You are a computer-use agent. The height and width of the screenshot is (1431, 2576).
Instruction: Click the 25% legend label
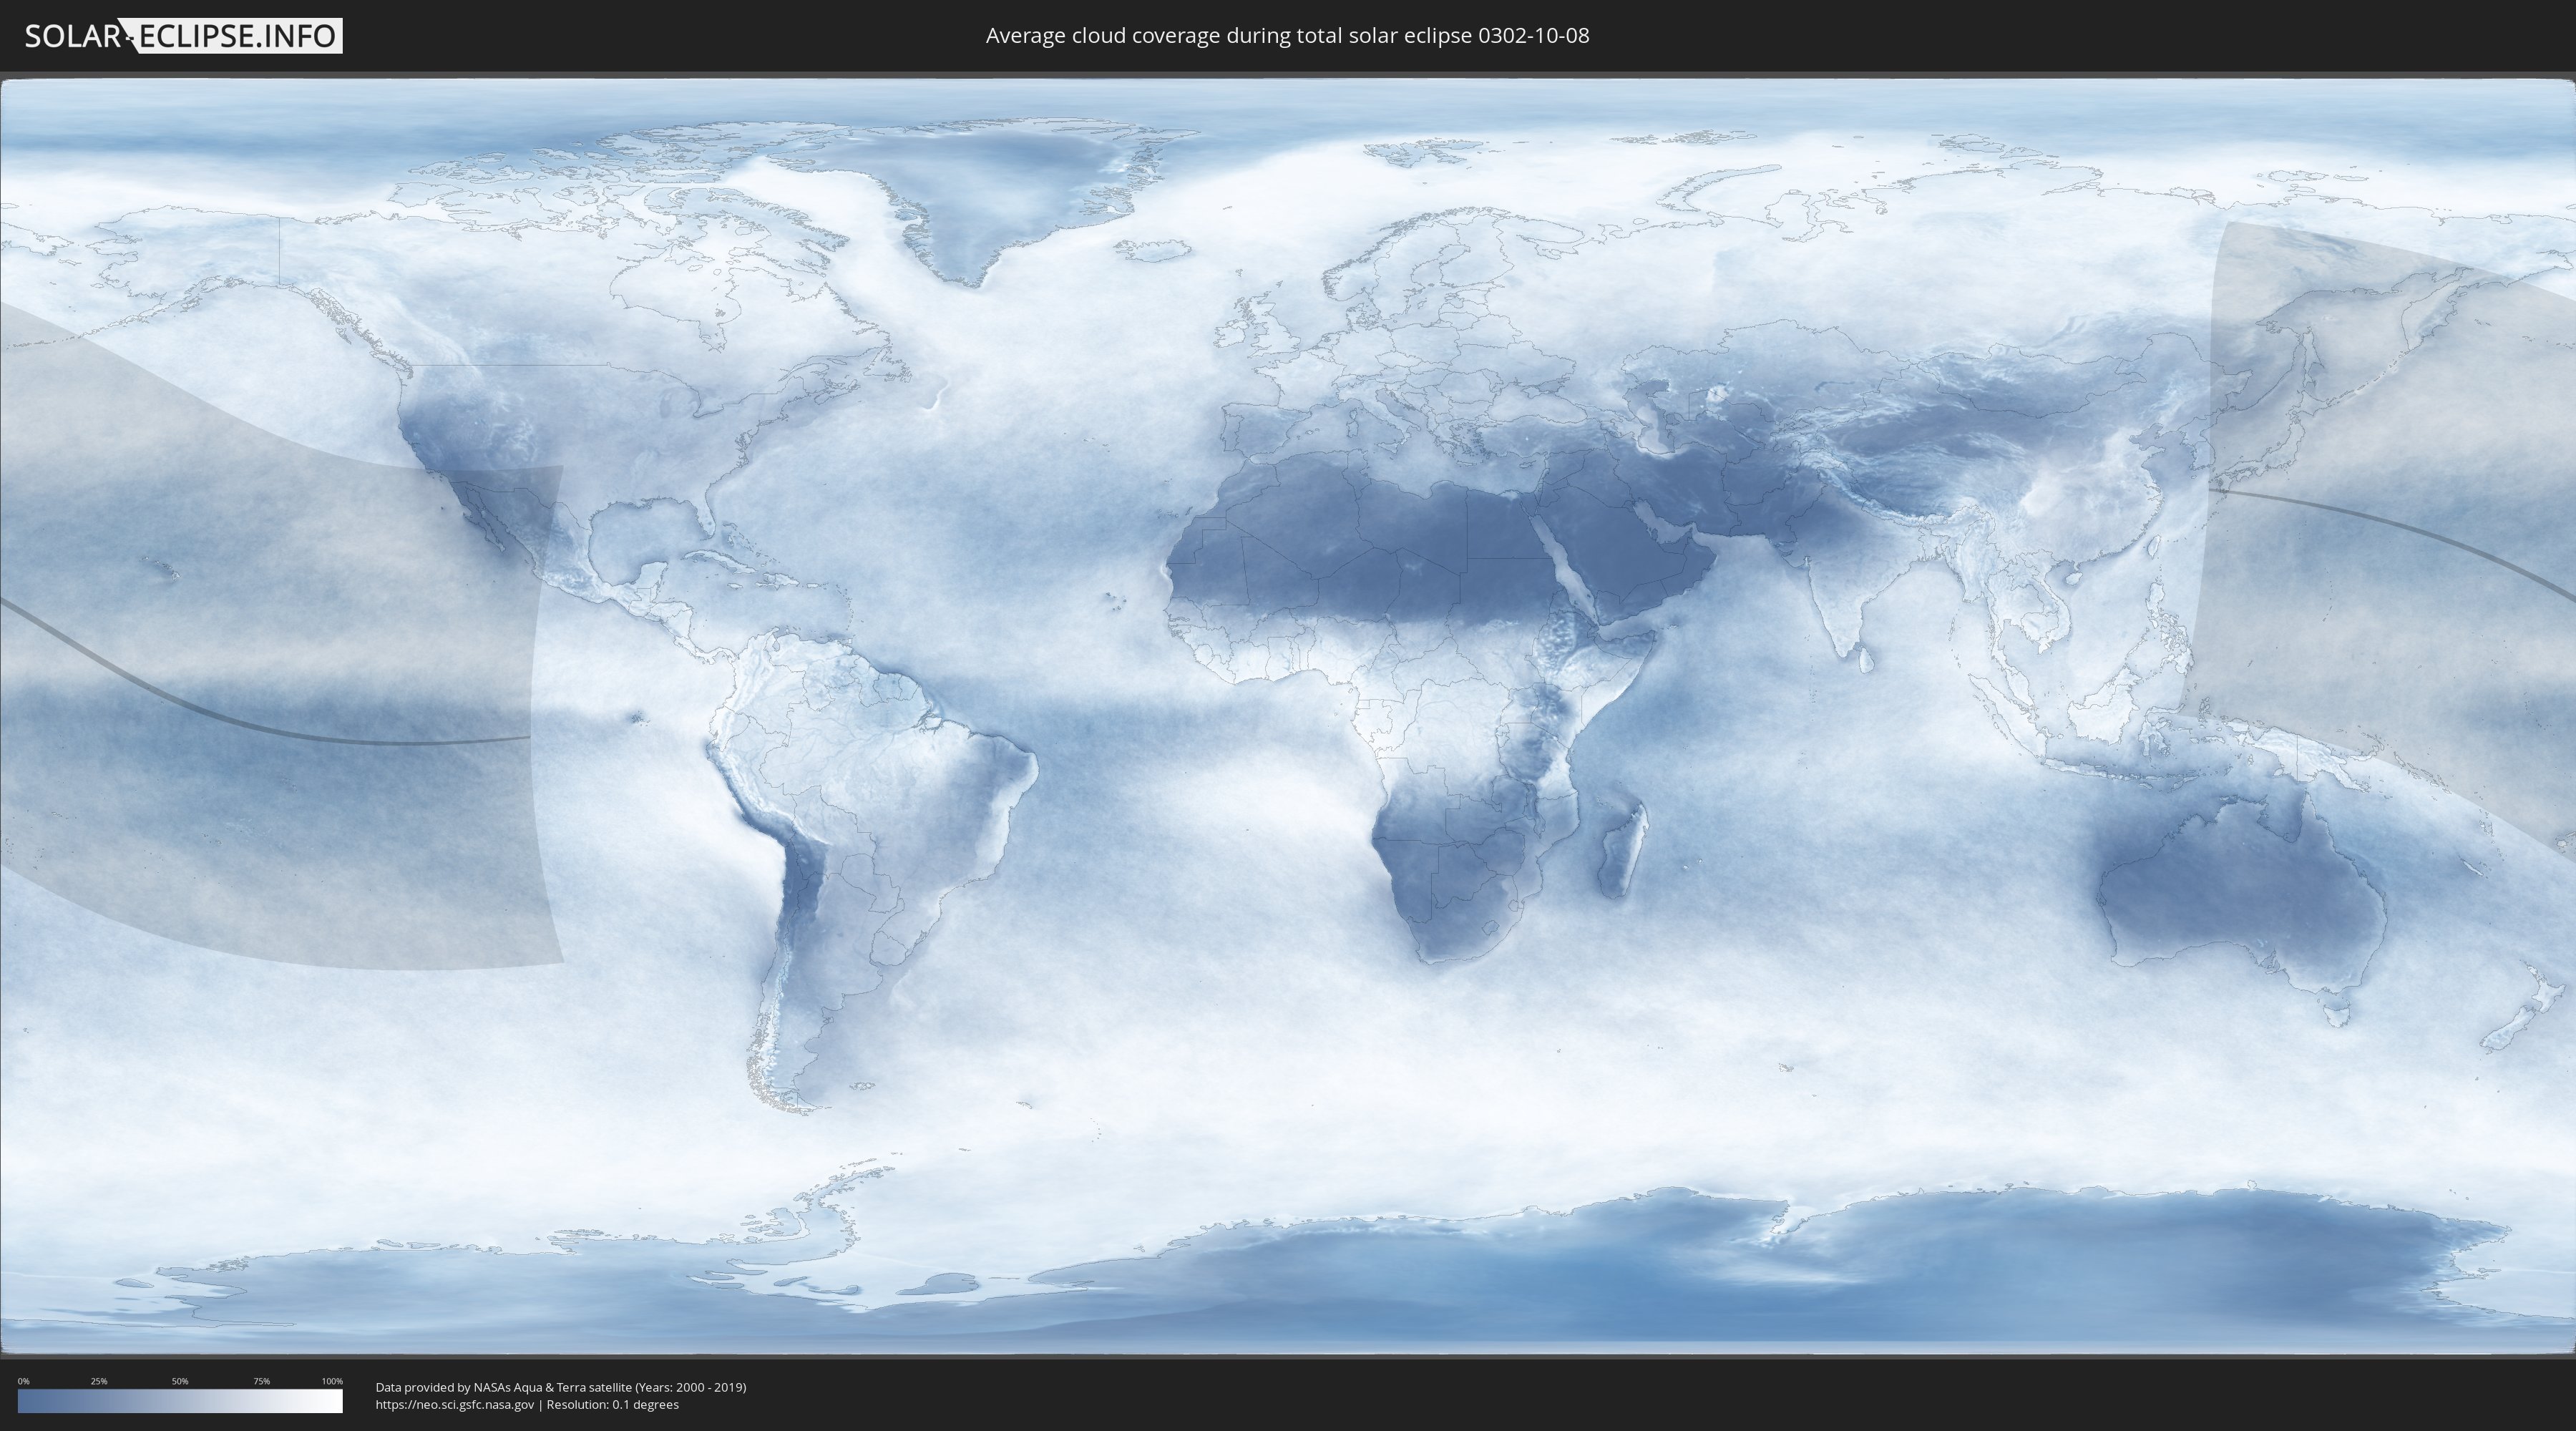(99, 1381)
